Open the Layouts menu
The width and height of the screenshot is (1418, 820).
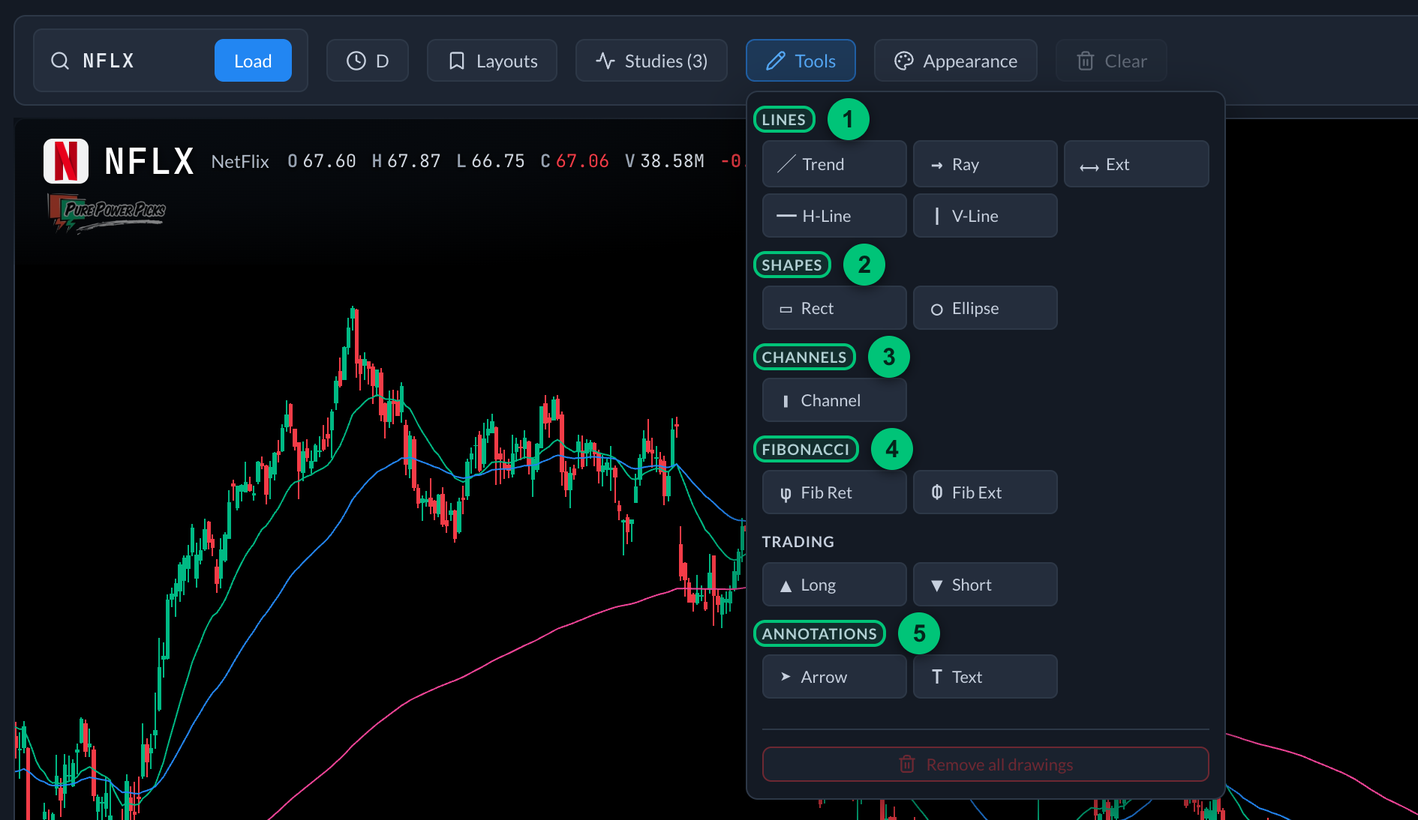click(492, 61)
